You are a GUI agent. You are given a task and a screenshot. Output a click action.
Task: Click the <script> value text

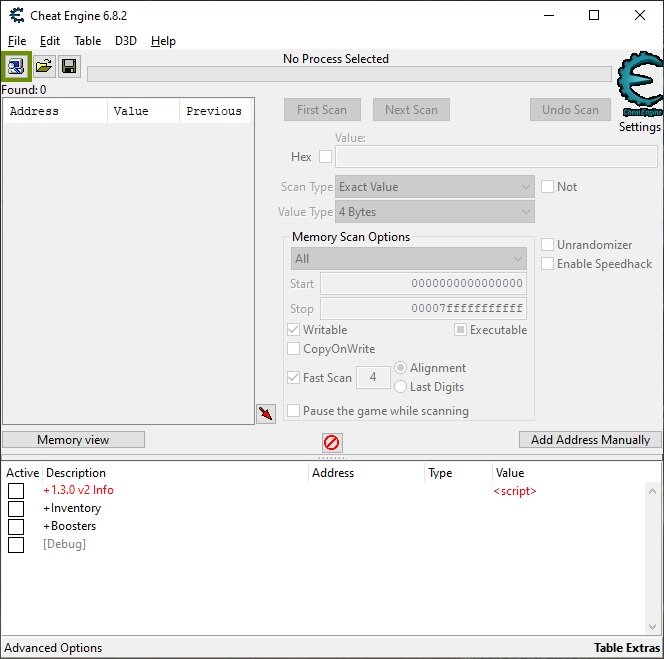(x=515, y=491)
